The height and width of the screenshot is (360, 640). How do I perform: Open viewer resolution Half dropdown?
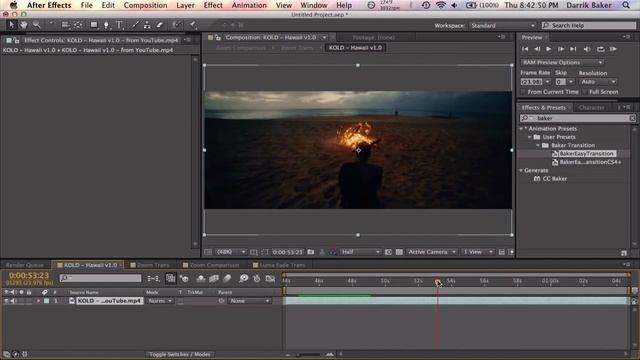(x=360, y=252)
